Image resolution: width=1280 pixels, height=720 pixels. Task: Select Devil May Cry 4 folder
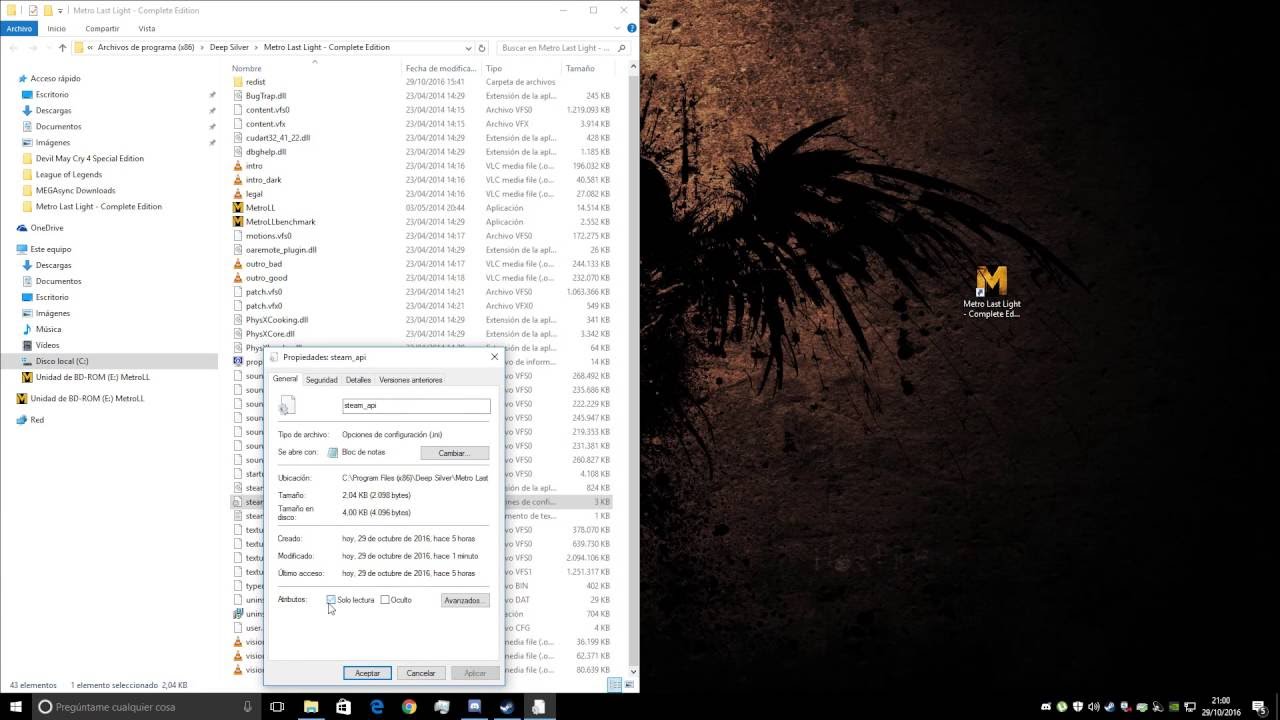[x=89, y=158]
